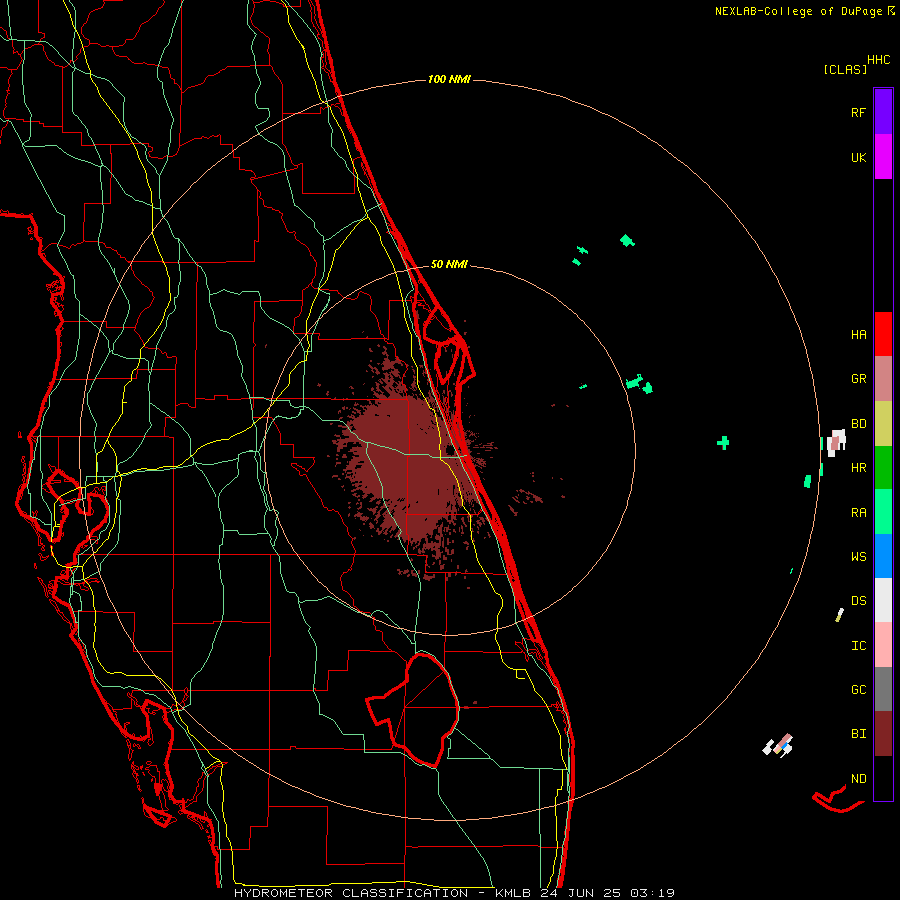Pick the gray GC legend swatch
This screenshot has height=900, width=900.
tap(883, 689)
